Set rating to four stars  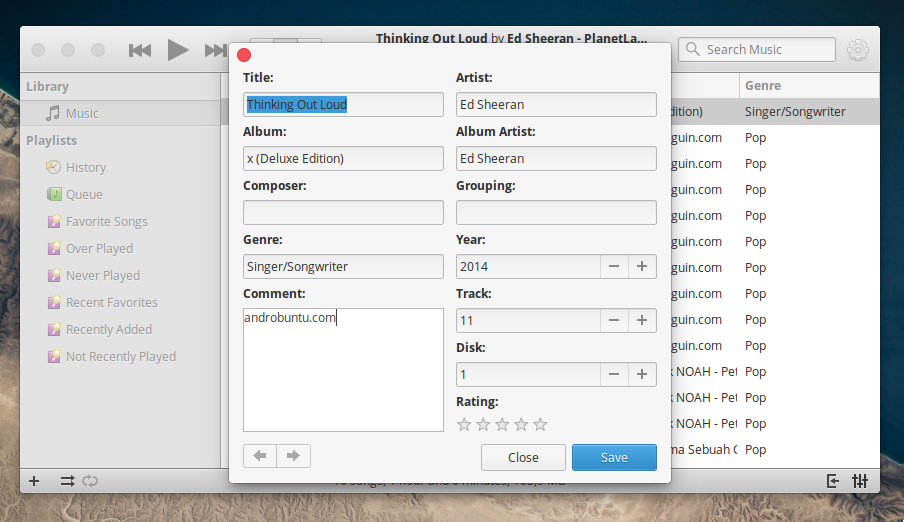point(521,425)
